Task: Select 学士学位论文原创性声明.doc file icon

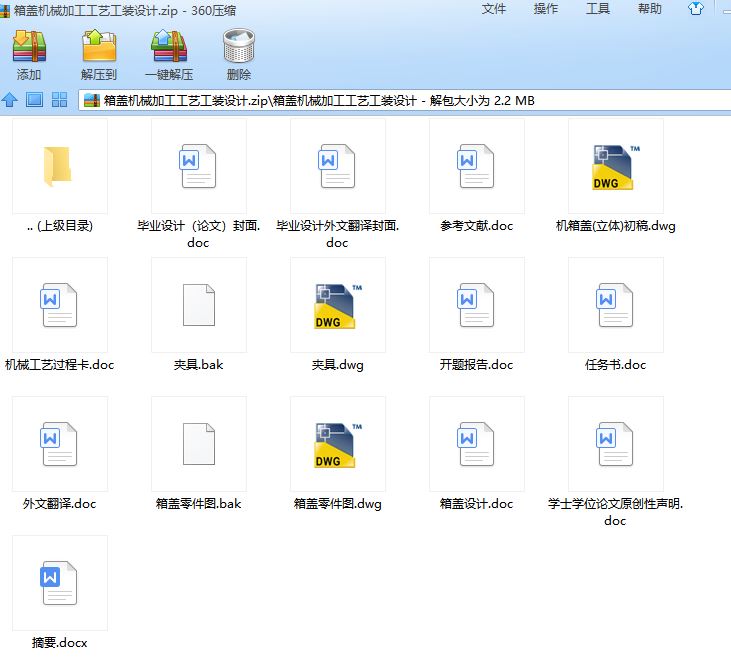Action: pyautogui.click(x=615, y=444)
